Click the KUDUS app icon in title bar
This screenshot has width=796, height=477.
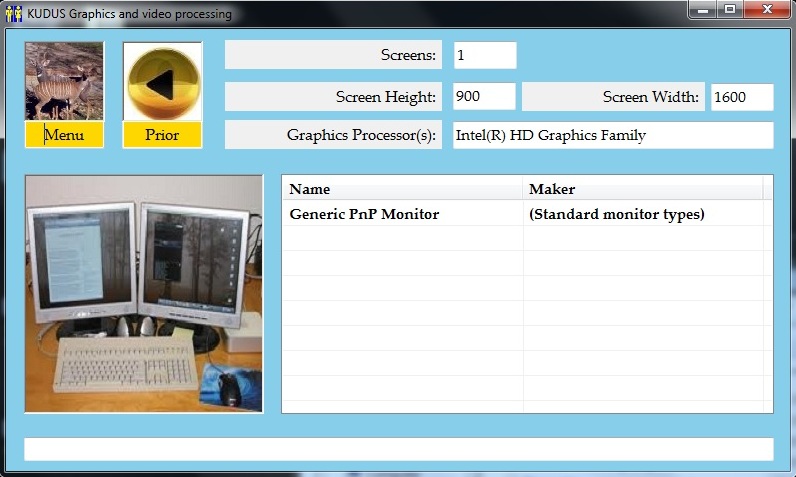(x=14, y=14)
